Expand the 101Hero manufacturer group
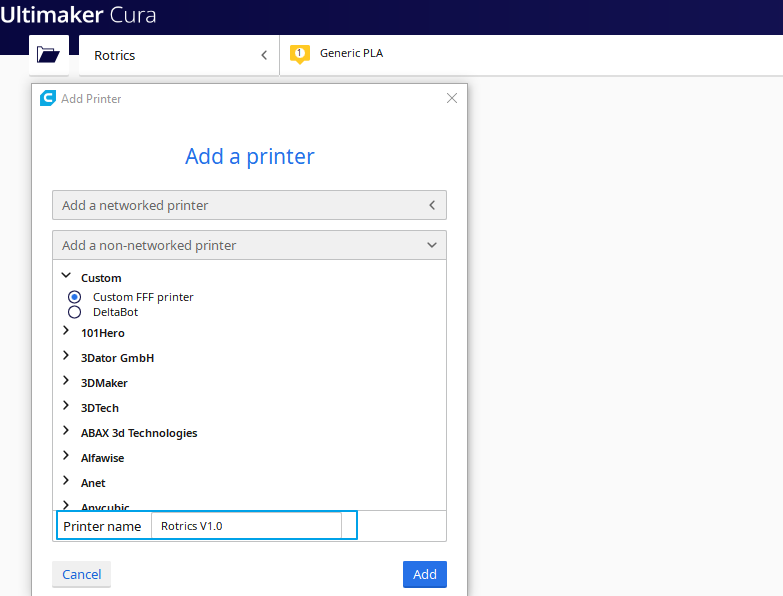 point(66,330)
